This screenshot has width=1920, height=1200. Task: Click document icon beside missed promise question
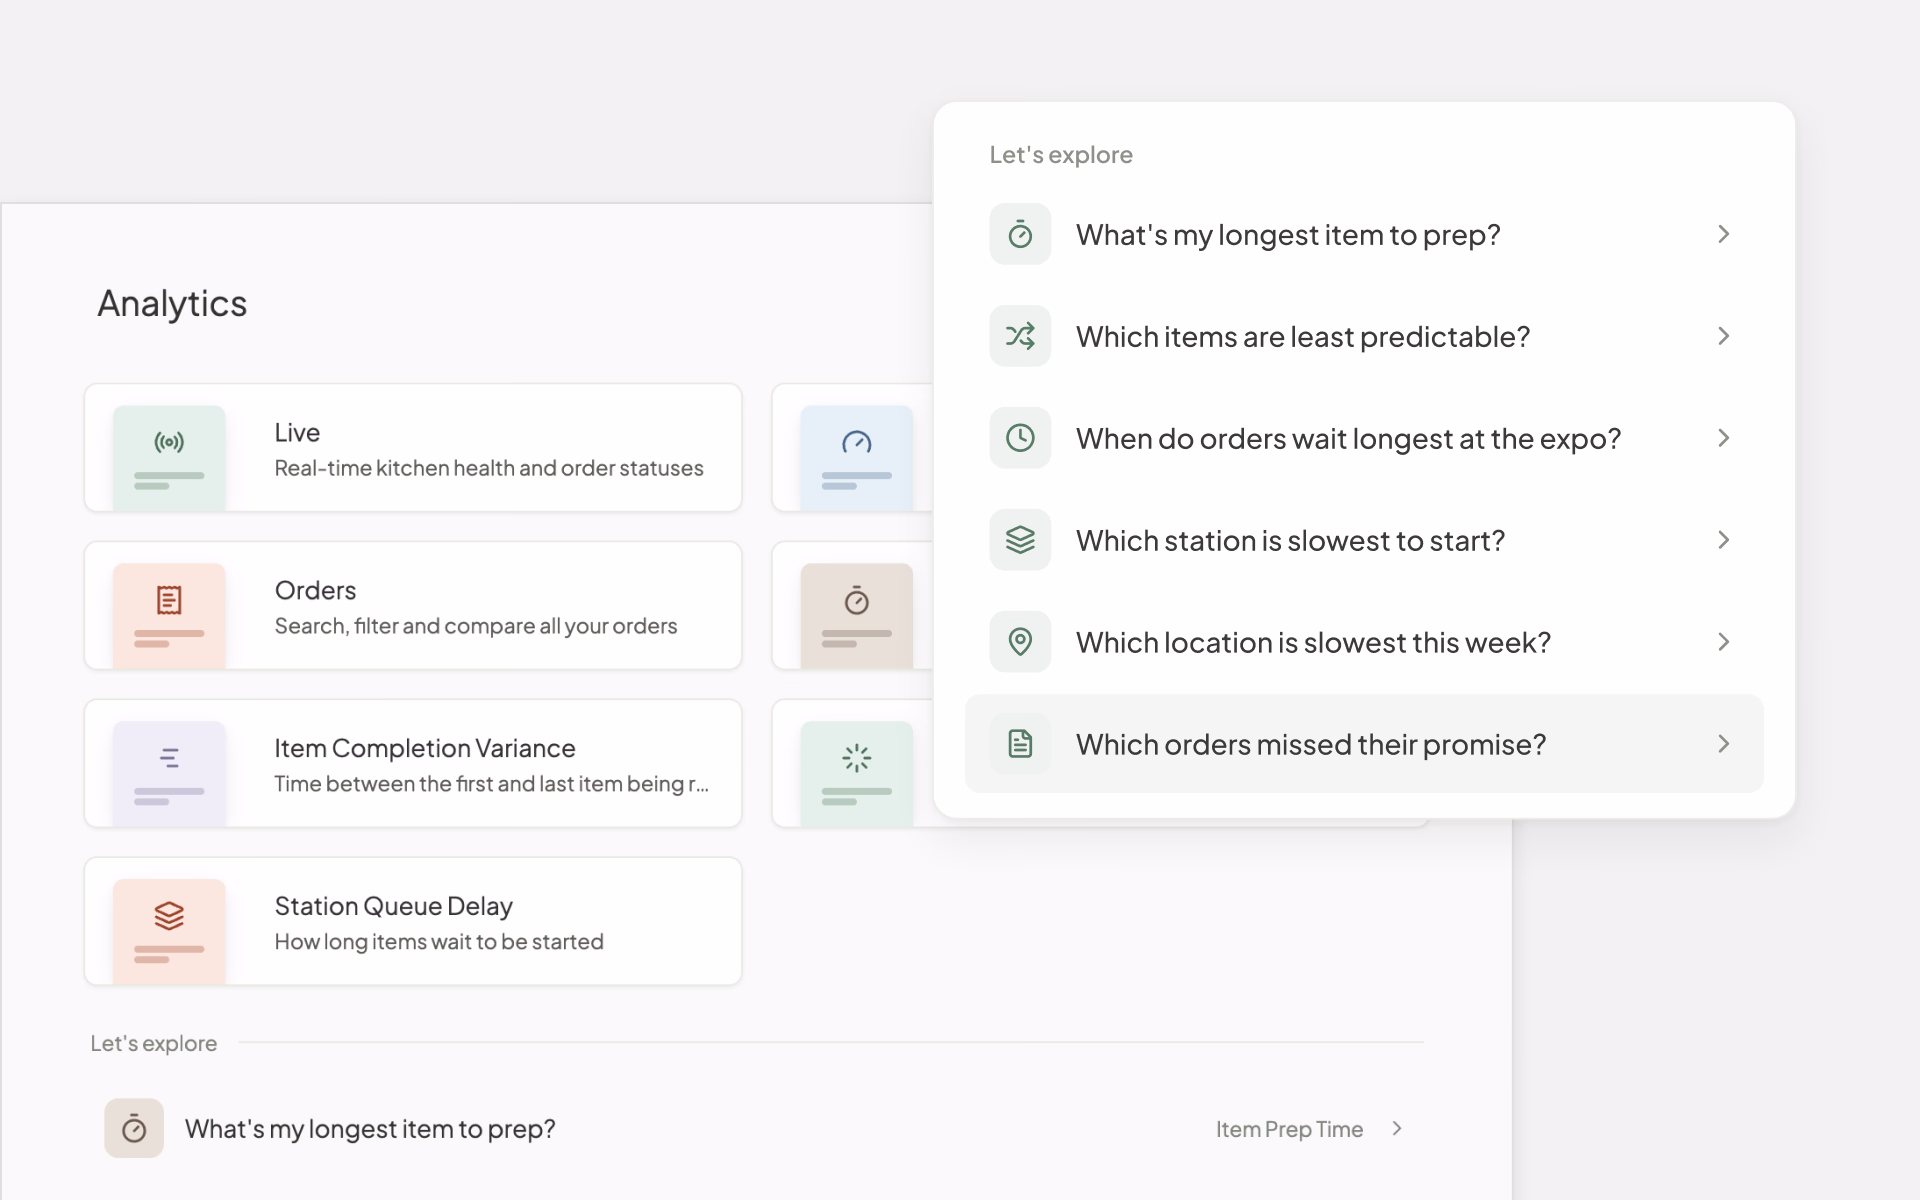click(x=1020, y=744)
